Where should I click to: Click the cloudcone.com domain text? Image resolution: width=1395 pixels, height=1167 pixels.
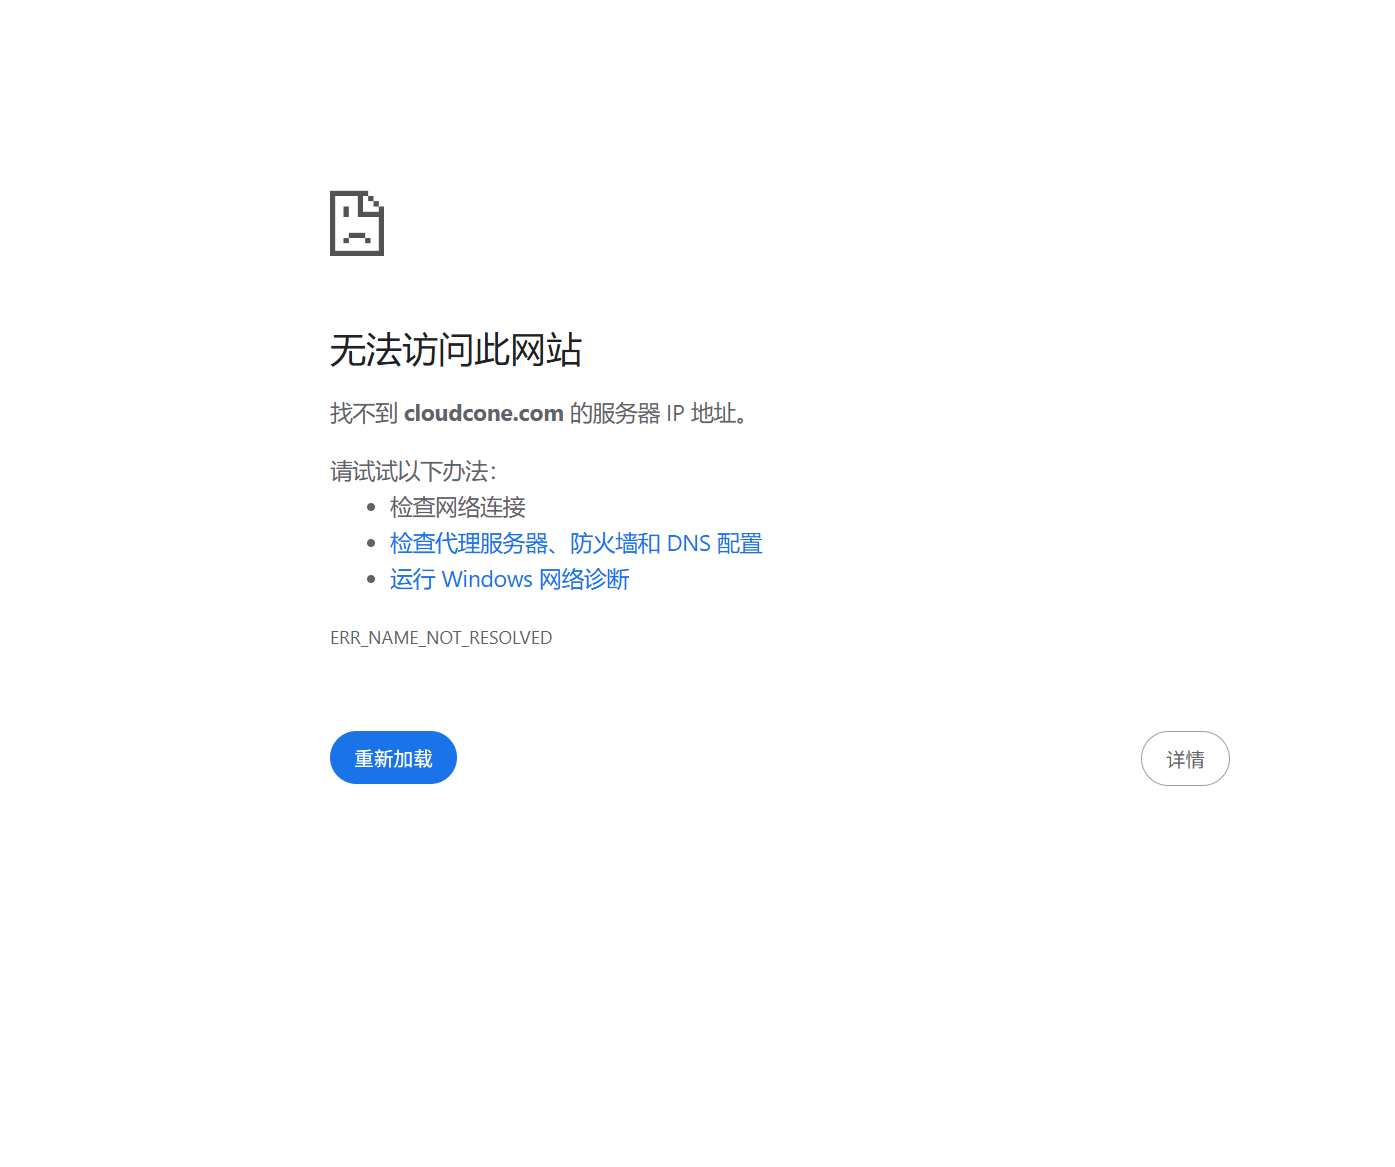point(484,413)
